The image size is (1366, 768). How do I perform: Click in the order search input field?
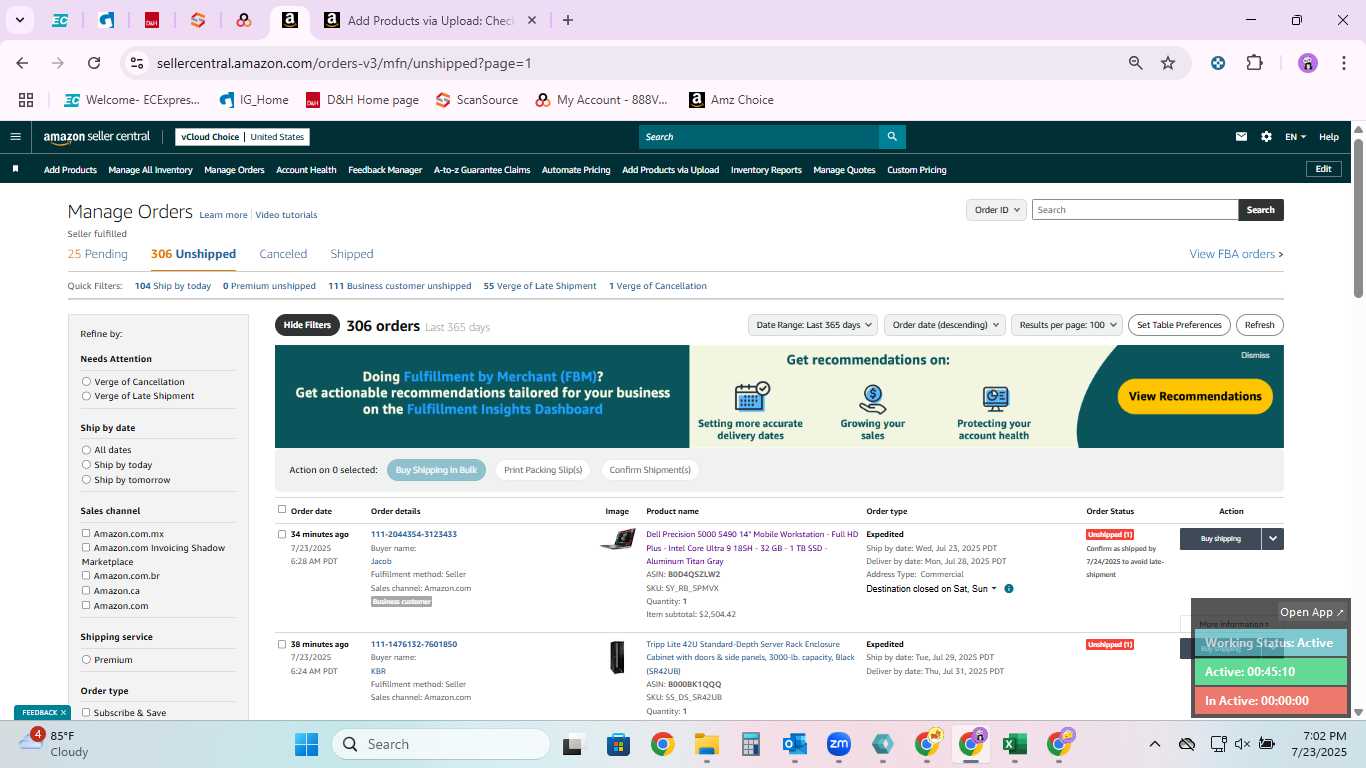[1135, 210]
